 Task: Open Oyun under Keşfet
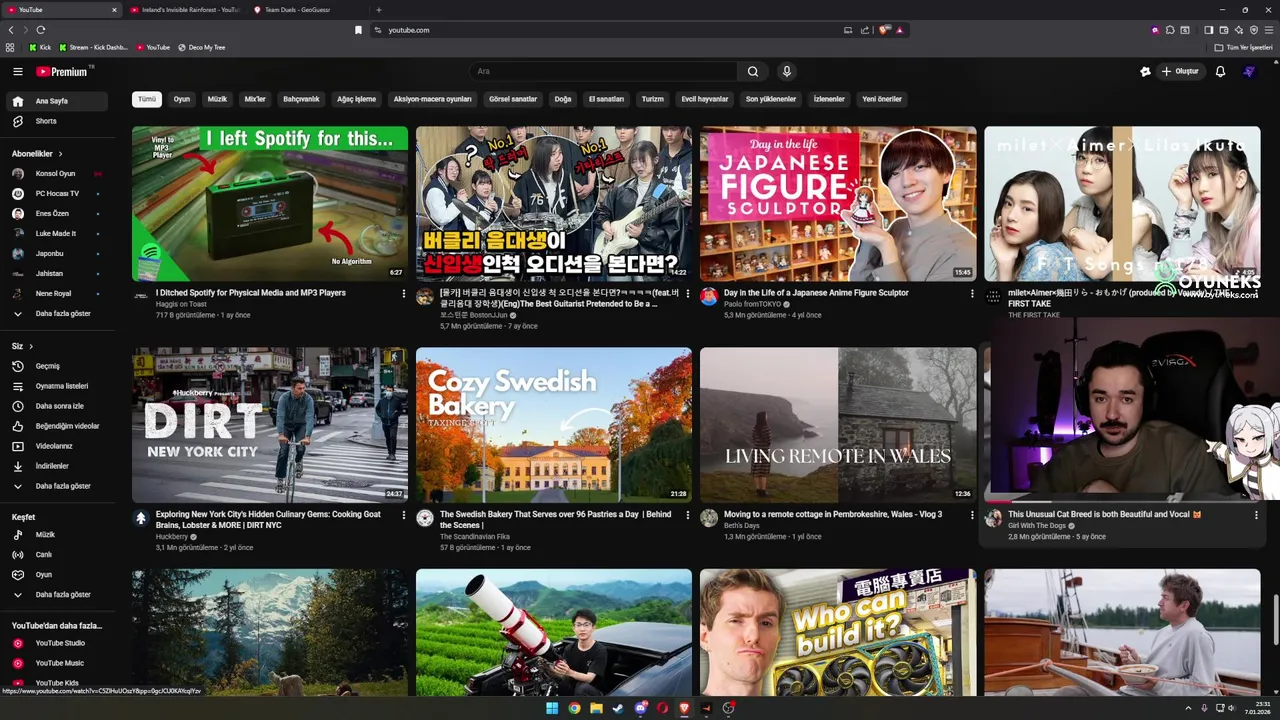click(x=57, y=575)
